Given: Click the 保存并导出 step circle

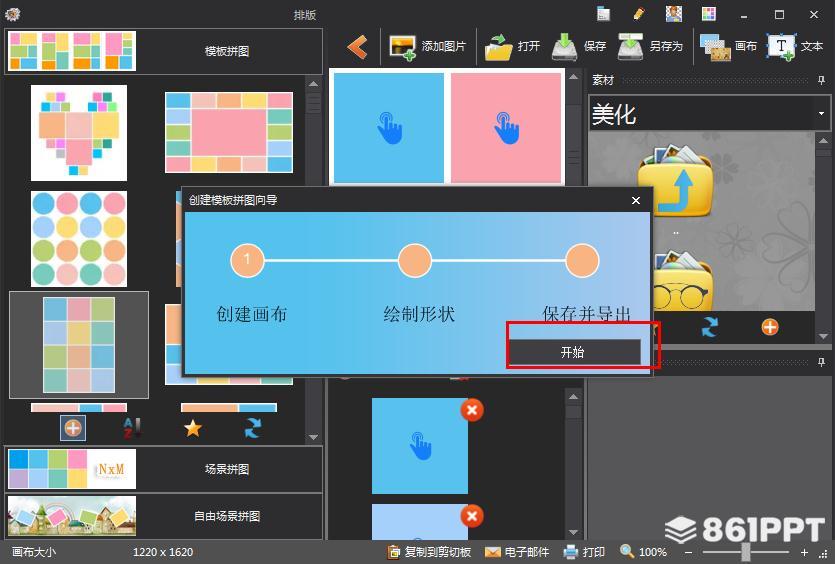Looking at the screenshot, I should click(582, 260).
